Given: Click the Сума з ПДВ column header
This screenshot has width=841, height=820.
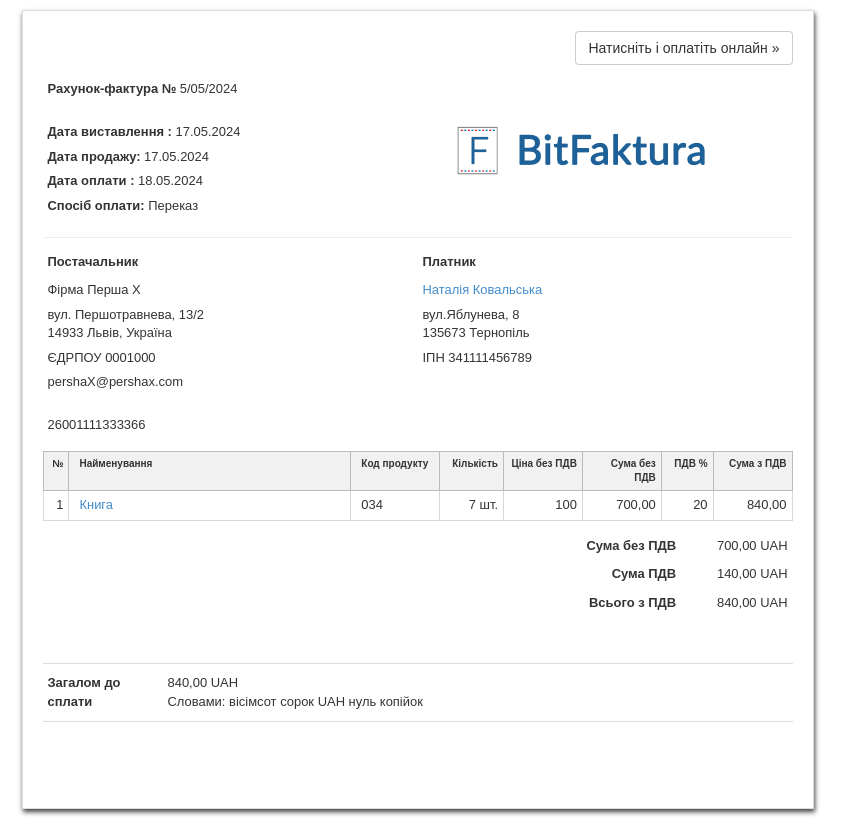Looking at the screenshot, I should pyautogui.click(x=757, y=464).
